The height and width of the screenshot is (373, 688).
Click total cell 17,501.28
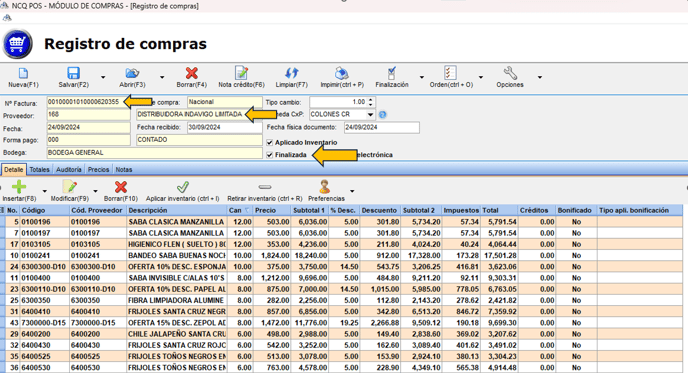[x=500, y=255]
